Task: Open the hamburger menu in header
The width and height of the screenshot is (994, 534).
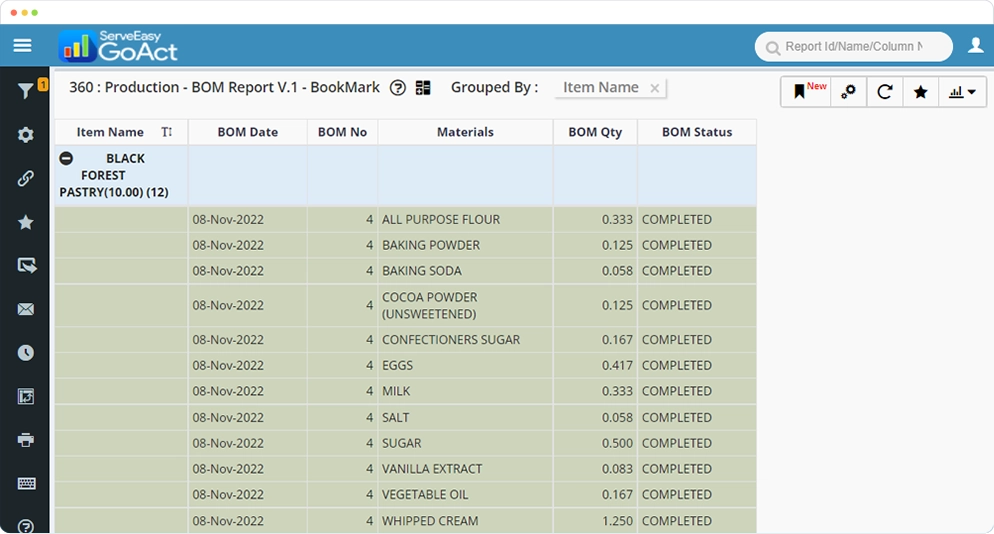Action: pyautogui.click(x=22, y=46)
